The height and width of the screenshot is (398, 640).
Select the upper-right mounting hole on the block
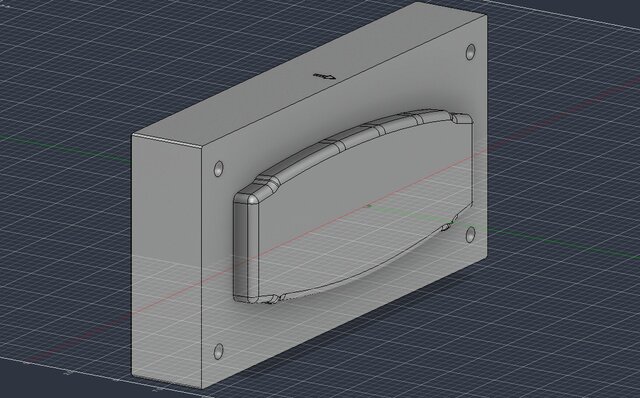(471, 52)
